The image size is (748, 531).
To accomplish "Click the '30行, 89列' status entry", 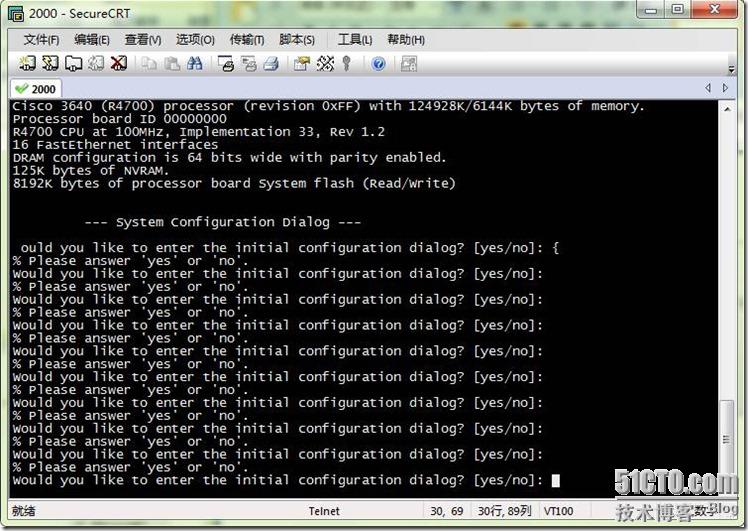I will click(x=504, y=511).
